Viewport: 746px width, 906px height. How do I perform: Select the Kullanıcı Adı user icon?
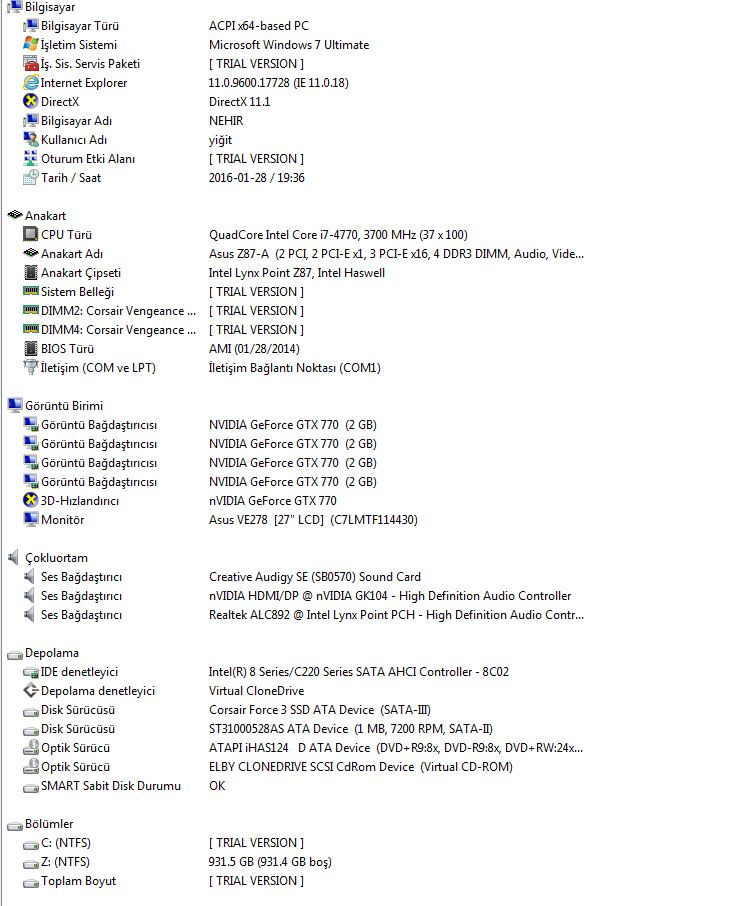(30, 140)
